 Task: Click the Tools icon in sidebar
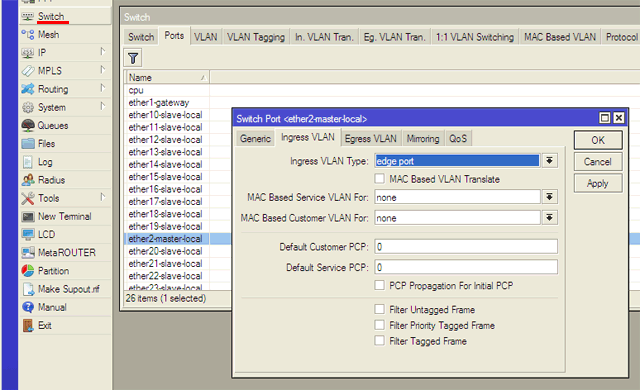(28, 198)
